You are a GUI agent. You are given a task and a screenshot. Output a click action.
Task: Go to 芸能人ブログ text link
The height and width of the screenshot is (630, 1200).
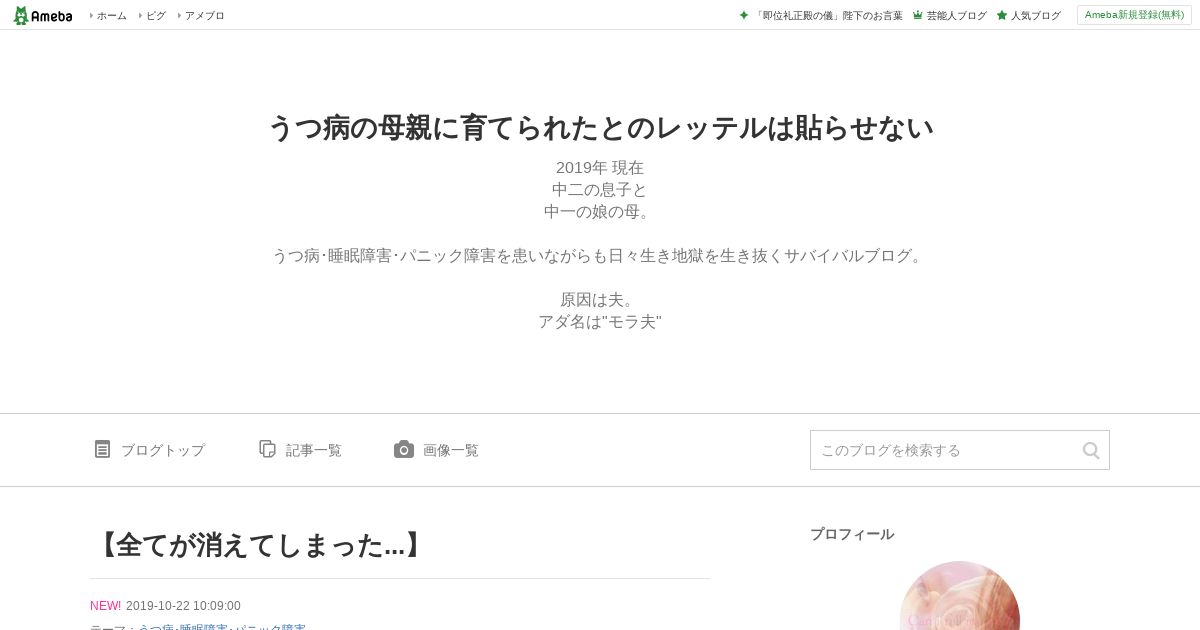(956, 16)
